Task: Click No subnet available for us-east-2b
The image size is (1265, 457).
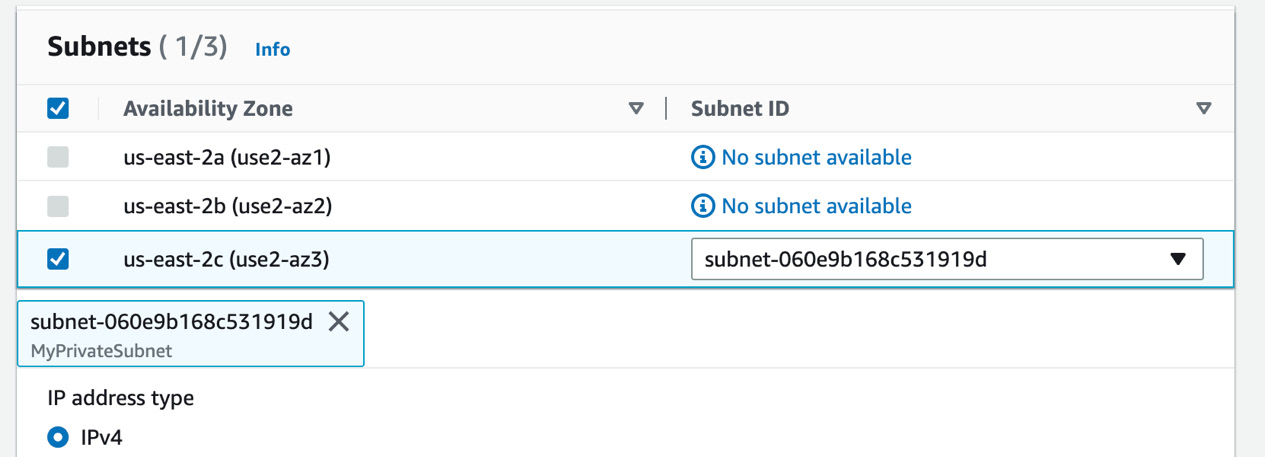Action: 816,206
